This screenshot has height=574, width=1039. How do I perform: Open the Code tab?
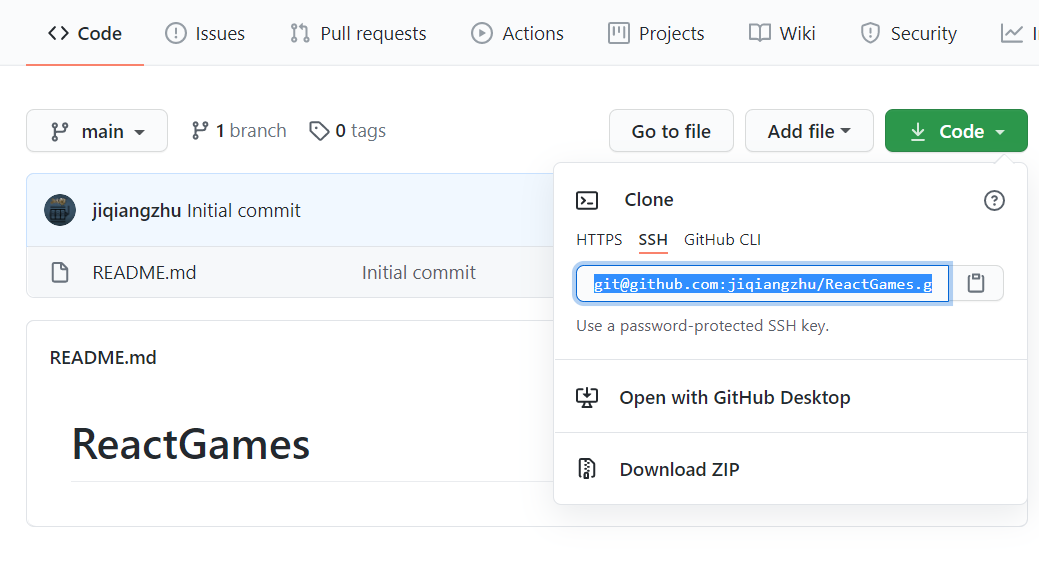(x=85, y=33)
